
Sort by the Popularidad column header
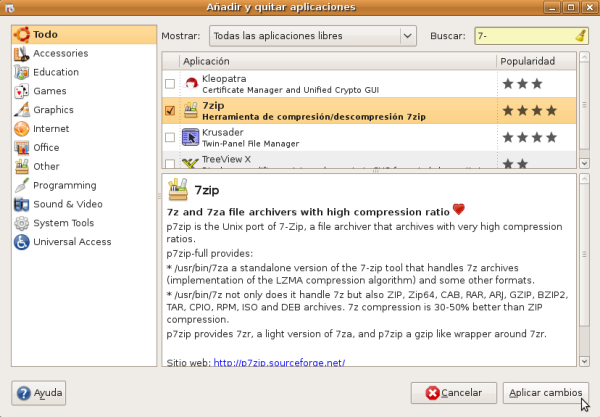point(536,61)
